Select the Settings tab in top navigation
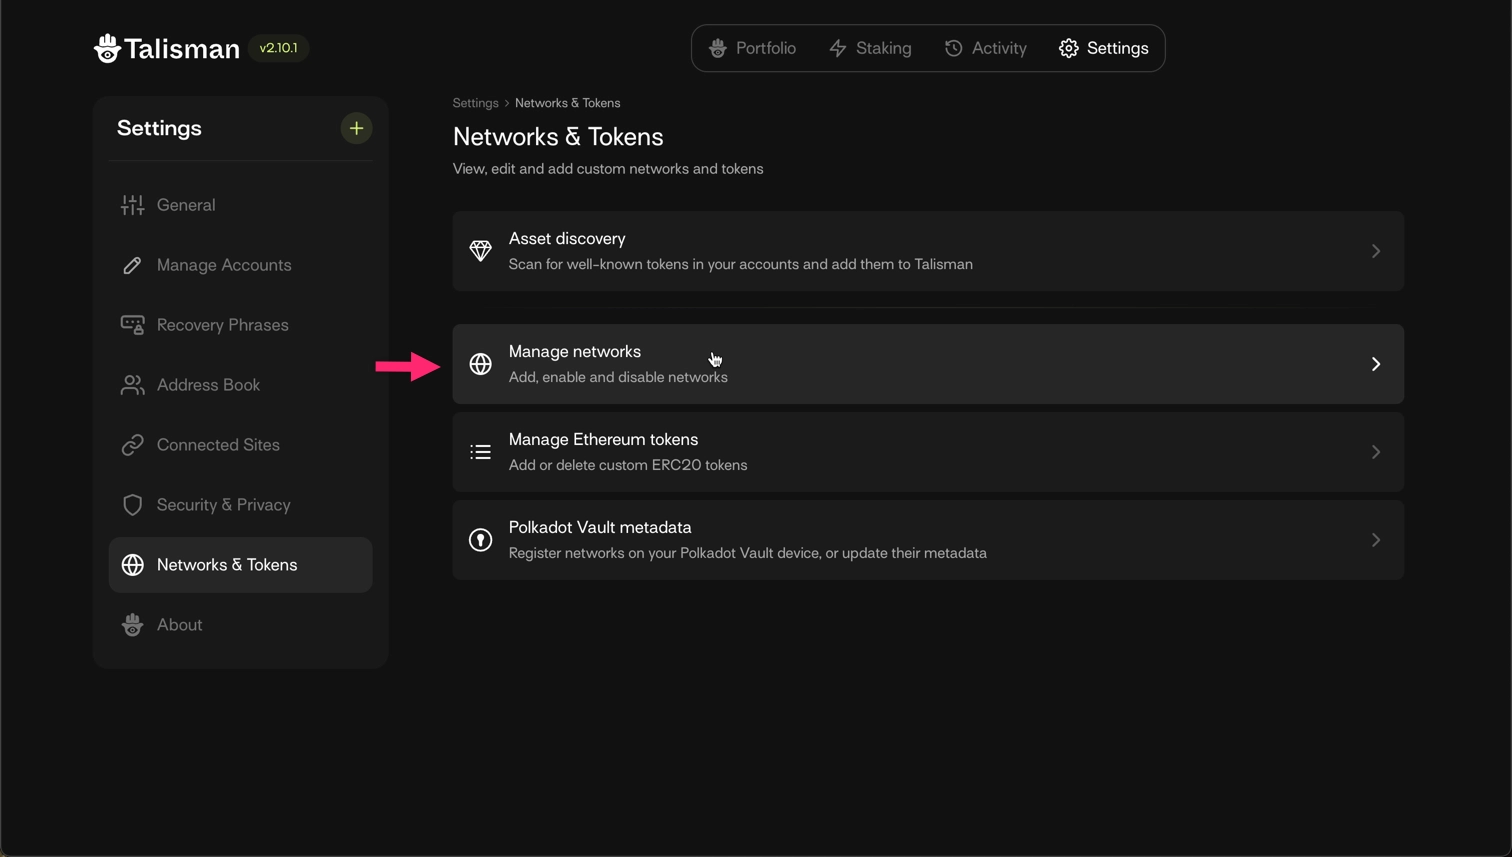This screenshot has width=1512, height=857. pyautogui.click(x=1104, y=48)
